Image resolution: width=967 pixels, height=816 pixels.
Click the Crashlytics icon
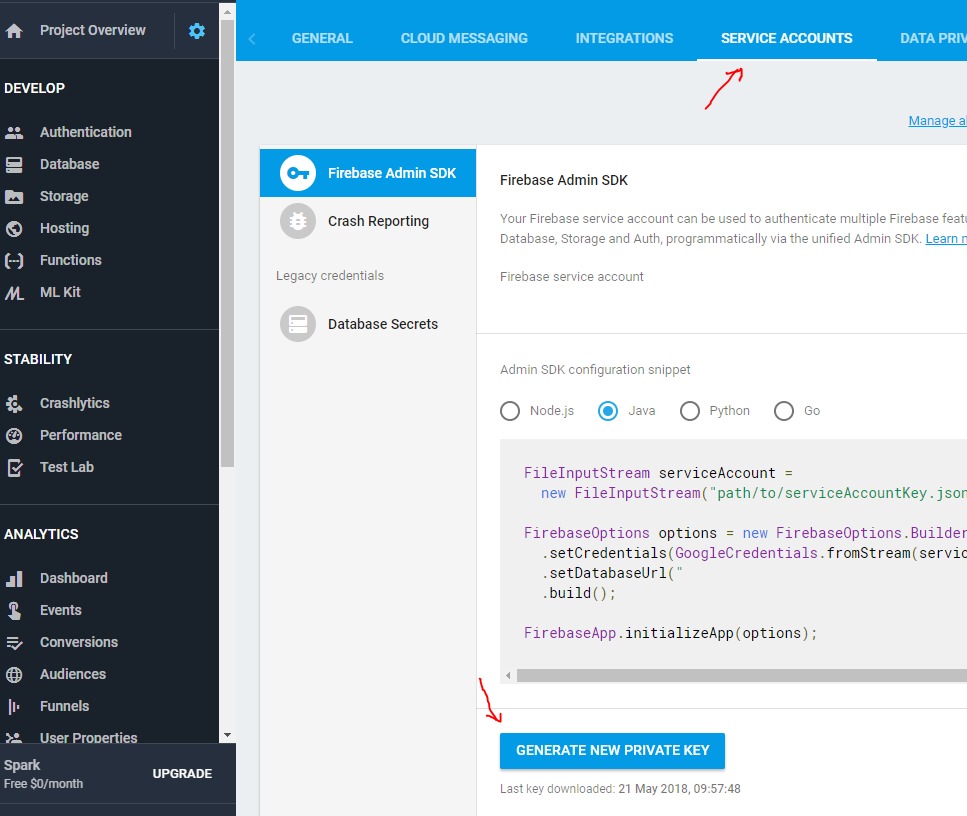coord(14,403)
